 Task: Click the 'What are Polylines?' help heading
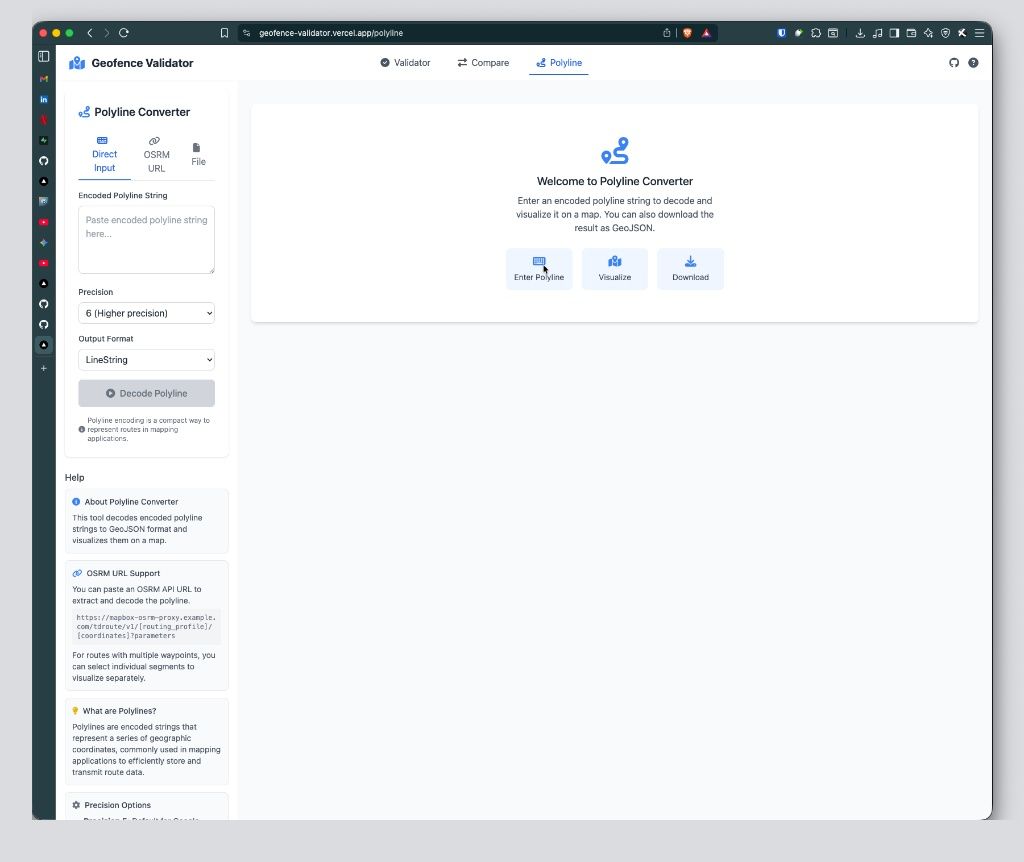pos(119,711)
